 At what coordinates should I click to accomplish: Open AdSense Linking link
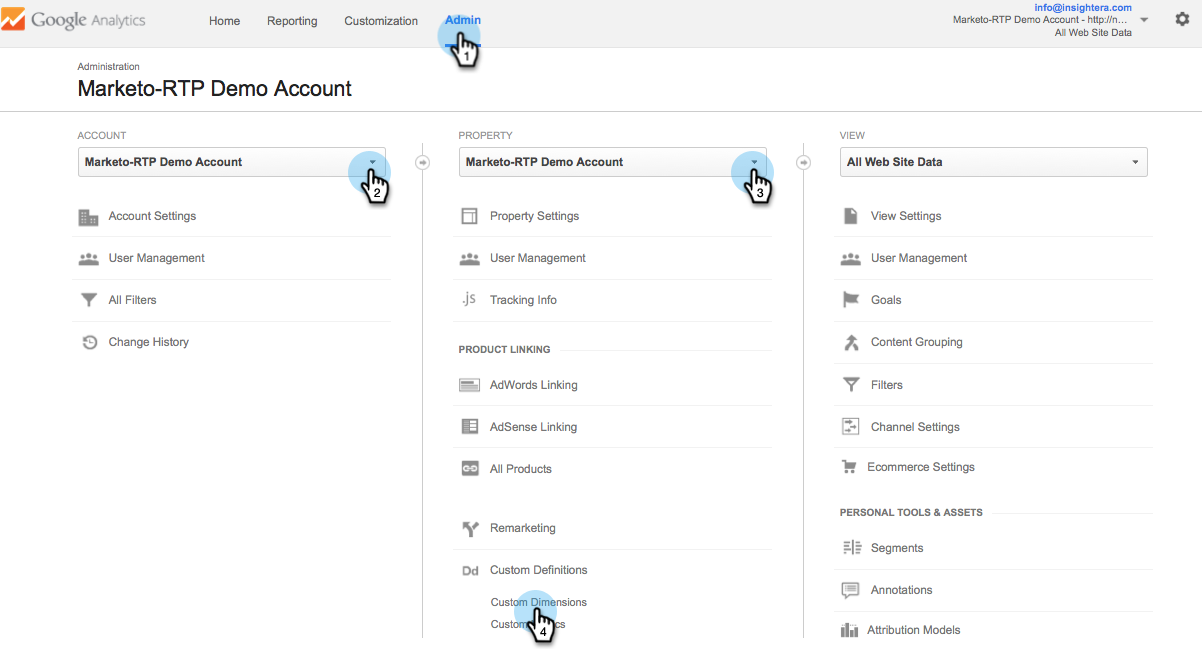coord(533,427)
